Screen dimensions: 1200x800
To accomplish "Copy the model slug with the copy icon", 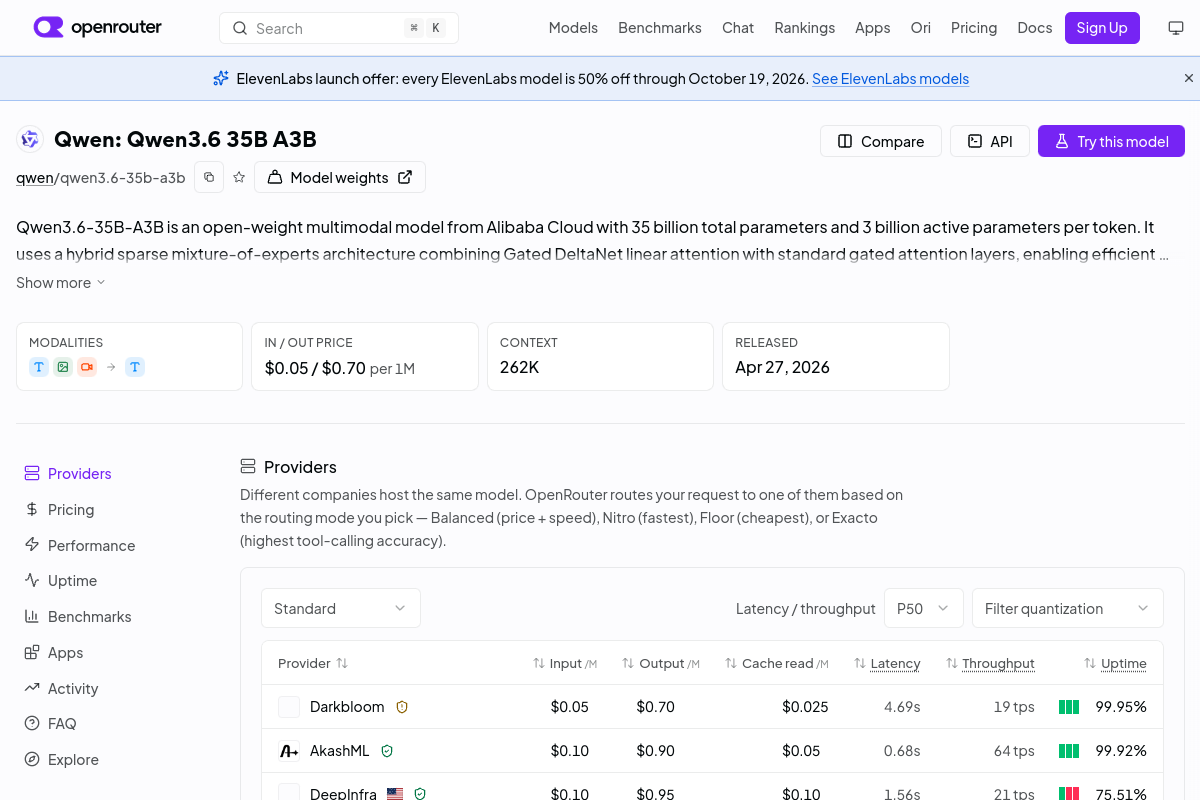I will (x=209, y=177).
